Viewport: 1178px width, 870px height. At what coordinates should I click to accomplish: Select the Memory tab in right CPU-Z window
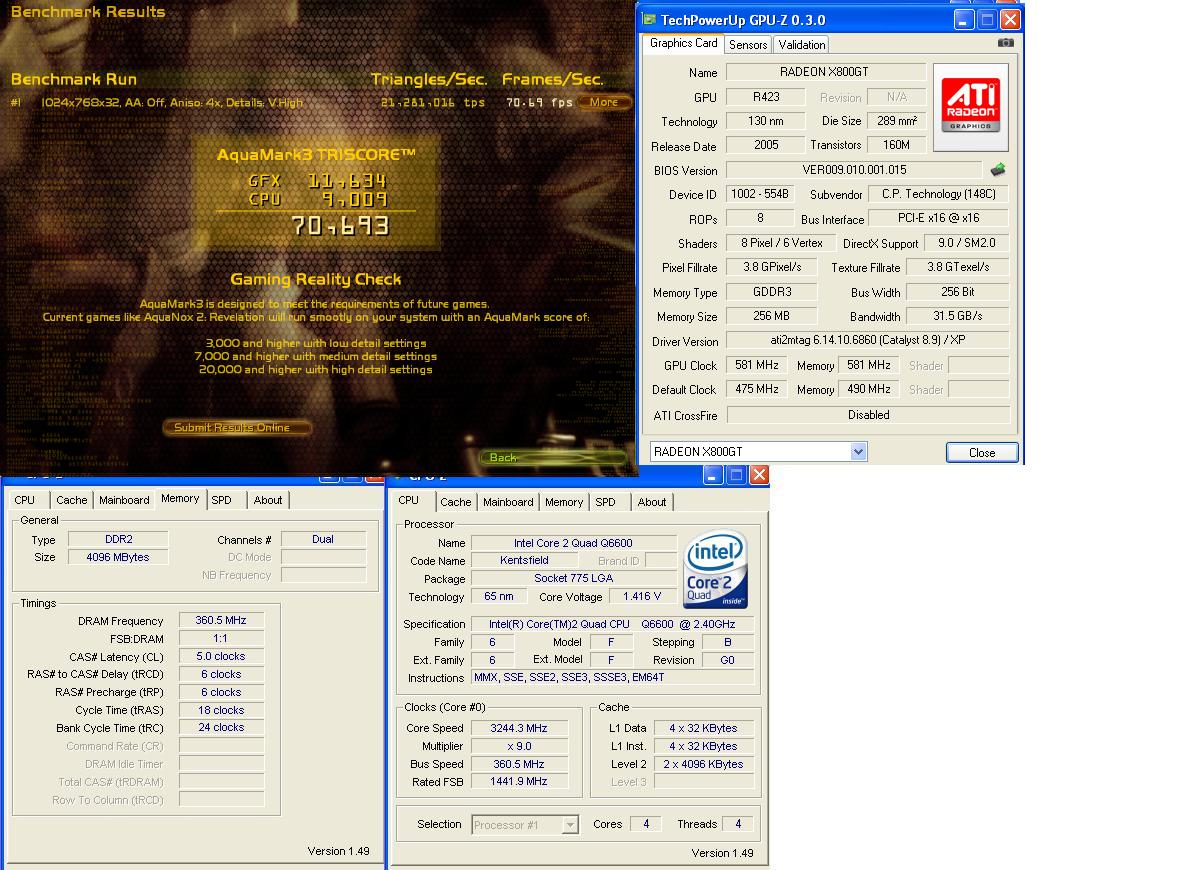tap(564, 502)
